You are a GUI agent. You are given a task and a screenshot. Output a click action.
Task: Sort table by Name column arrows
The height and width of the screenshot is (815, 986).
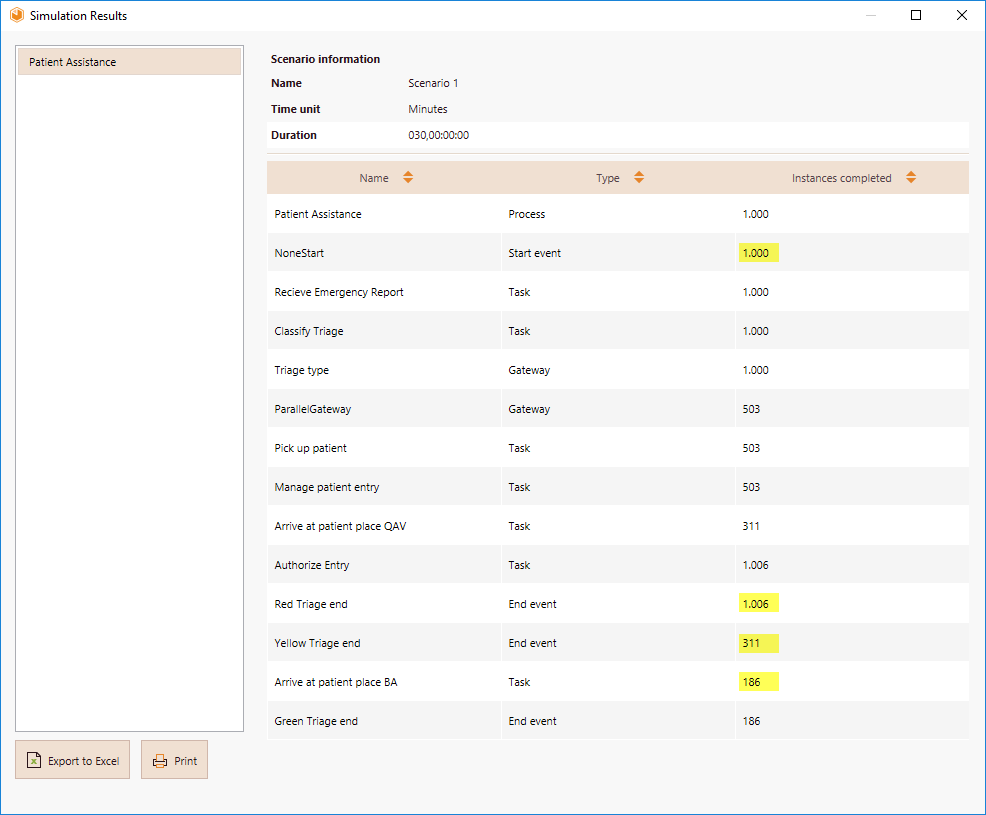(x=408, y=177)
